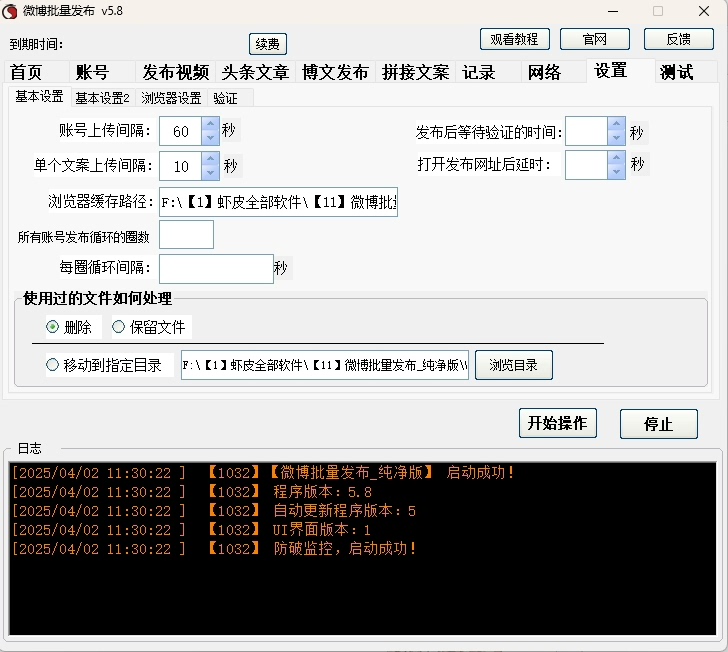Screen dimensions: 728x652
Task: Click the 反馈 feedback button
Action: point(678,39)
